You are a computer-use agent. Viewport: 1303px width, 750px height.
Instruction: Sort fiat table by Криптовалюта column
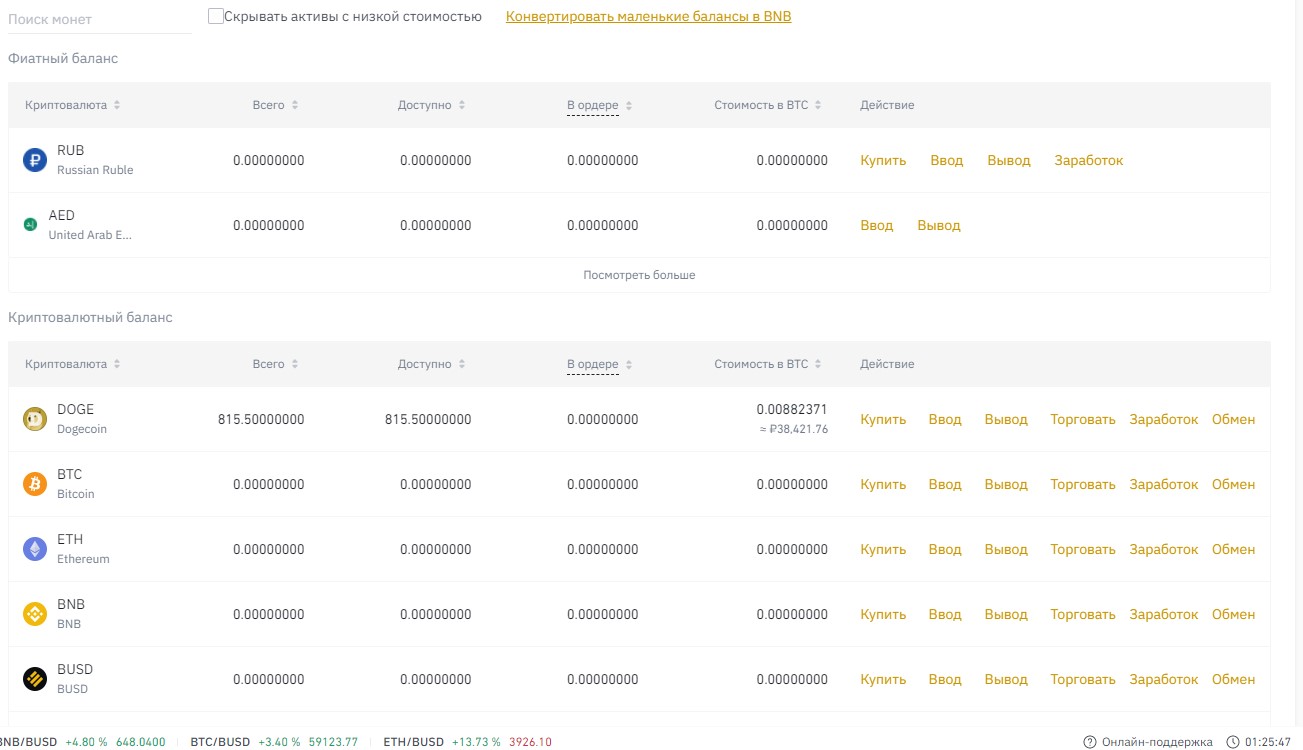click(x=72, y=105)
